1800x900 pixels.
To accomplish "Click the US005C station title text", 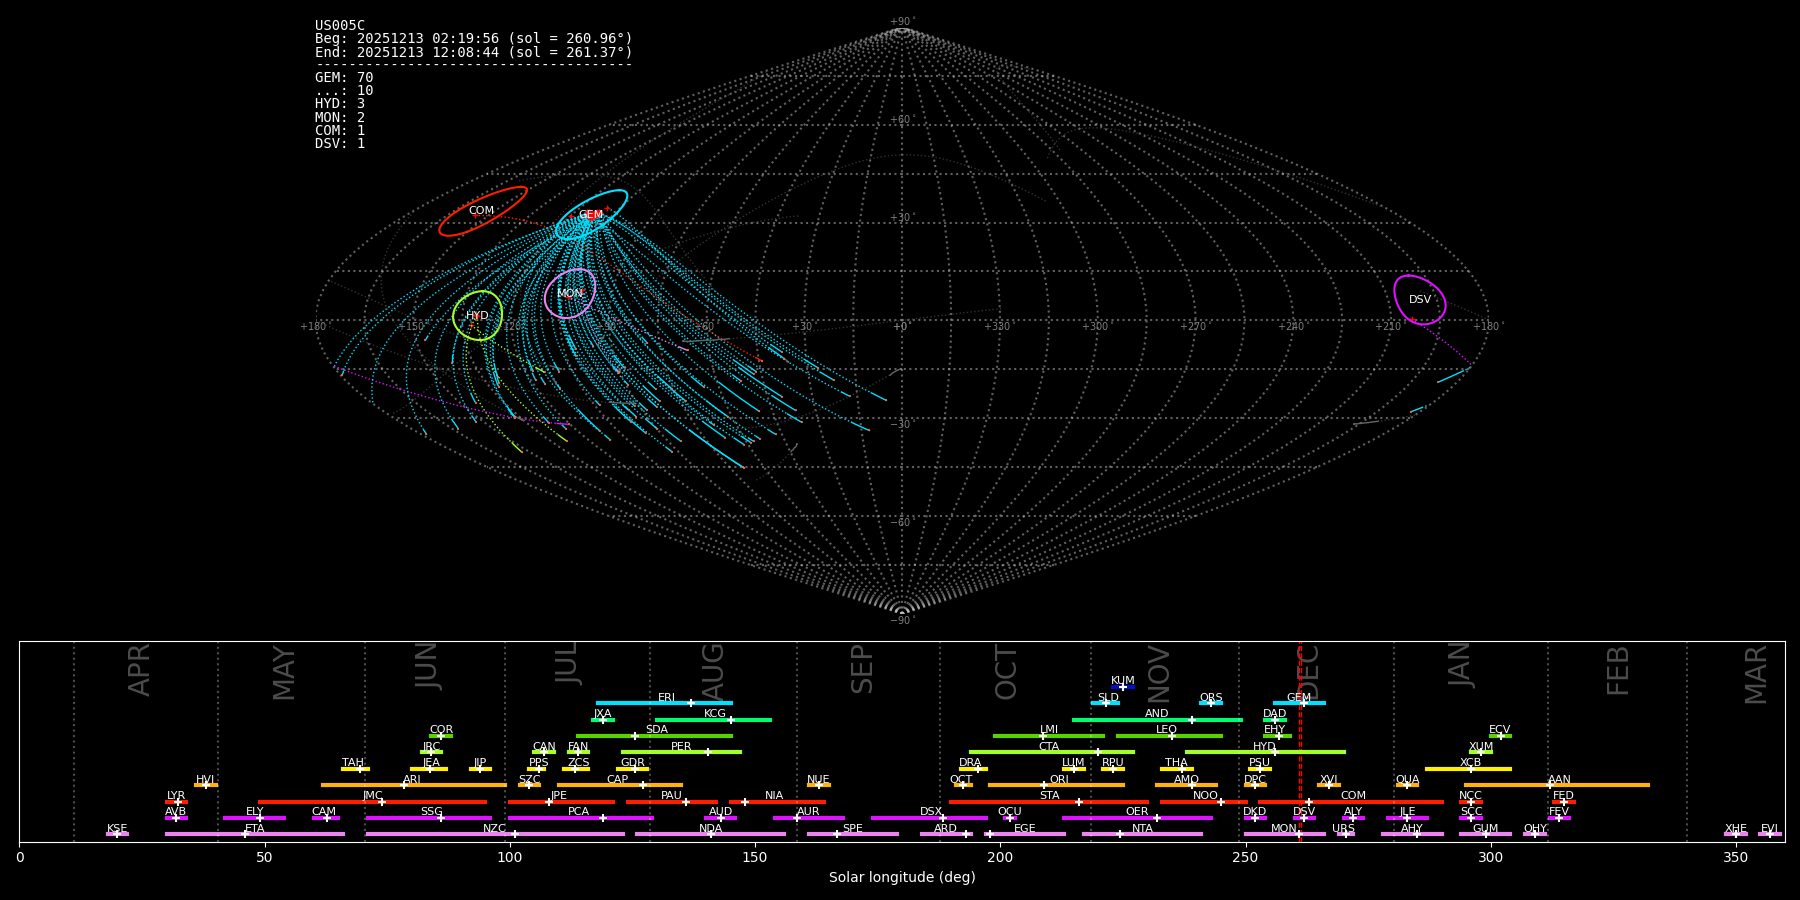I will tap(340, 26).
